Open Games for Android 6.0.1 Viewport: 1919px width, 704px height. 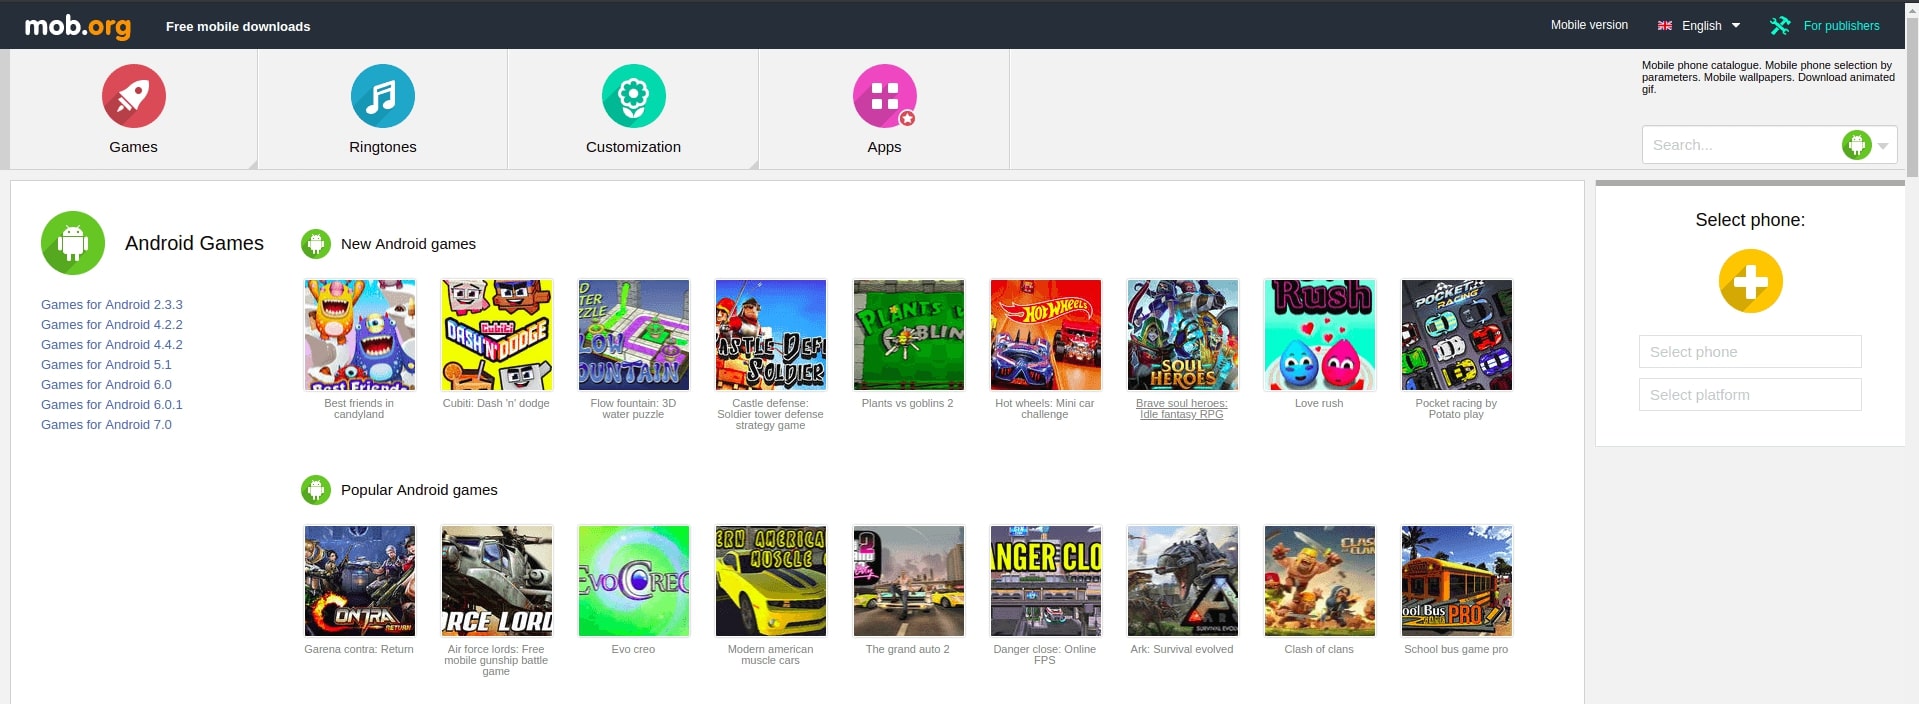pyautogui.click(x=112, y=405)
